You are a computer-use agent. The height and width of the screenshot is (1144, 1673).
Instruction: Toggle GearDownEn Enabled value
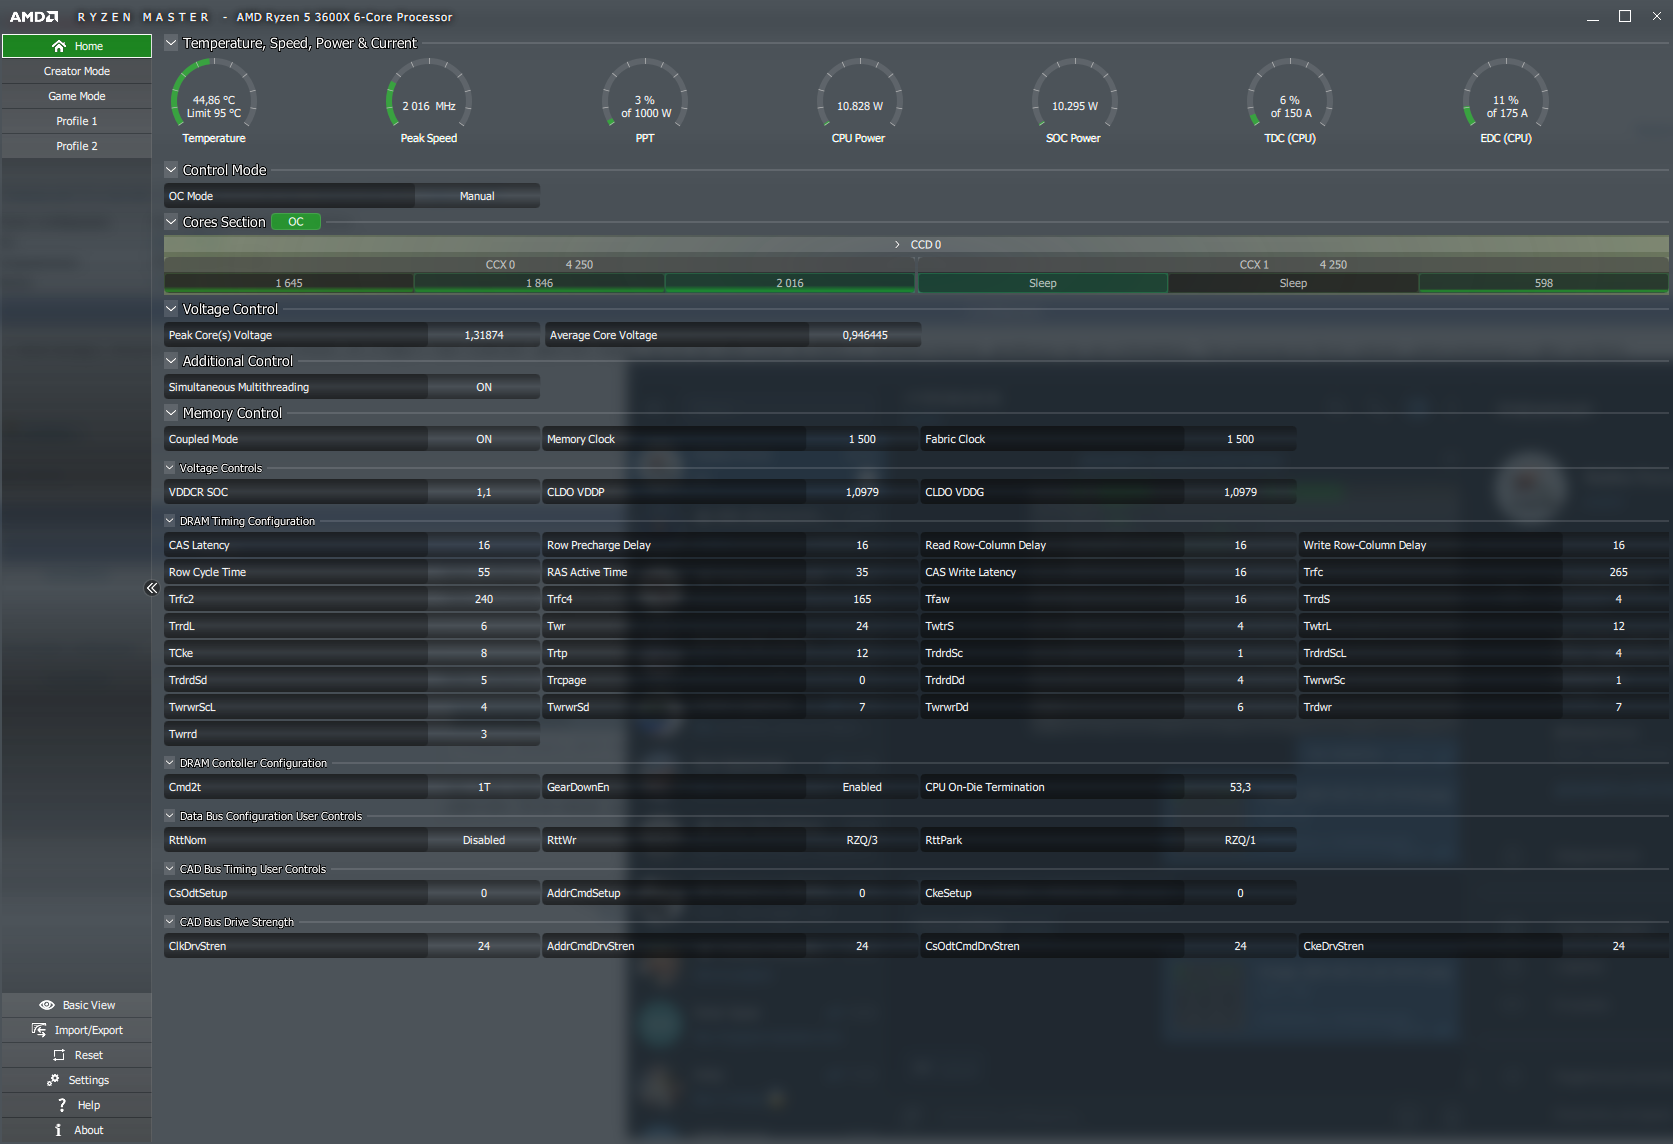pos(862,787)
